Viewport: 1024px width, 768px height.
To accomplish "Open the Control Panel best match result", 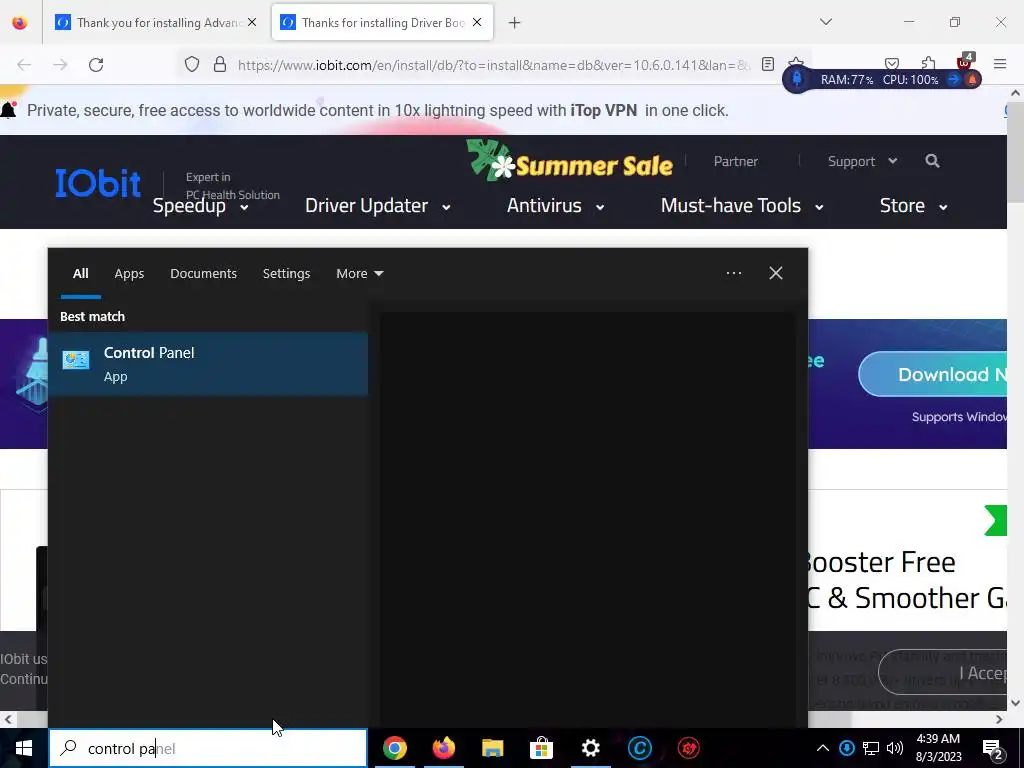I will [208, 364].
